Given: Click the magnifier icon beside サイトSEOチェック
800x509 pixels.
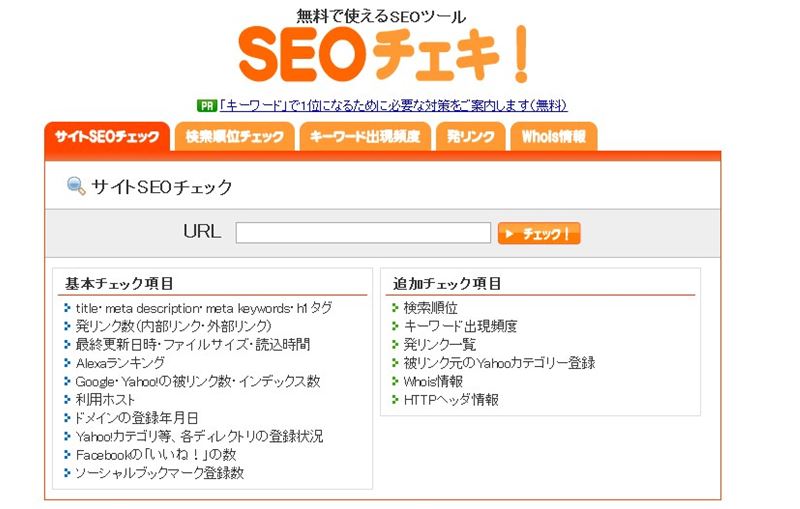Looking at the screenshot, I should click(x=76, y=186).
